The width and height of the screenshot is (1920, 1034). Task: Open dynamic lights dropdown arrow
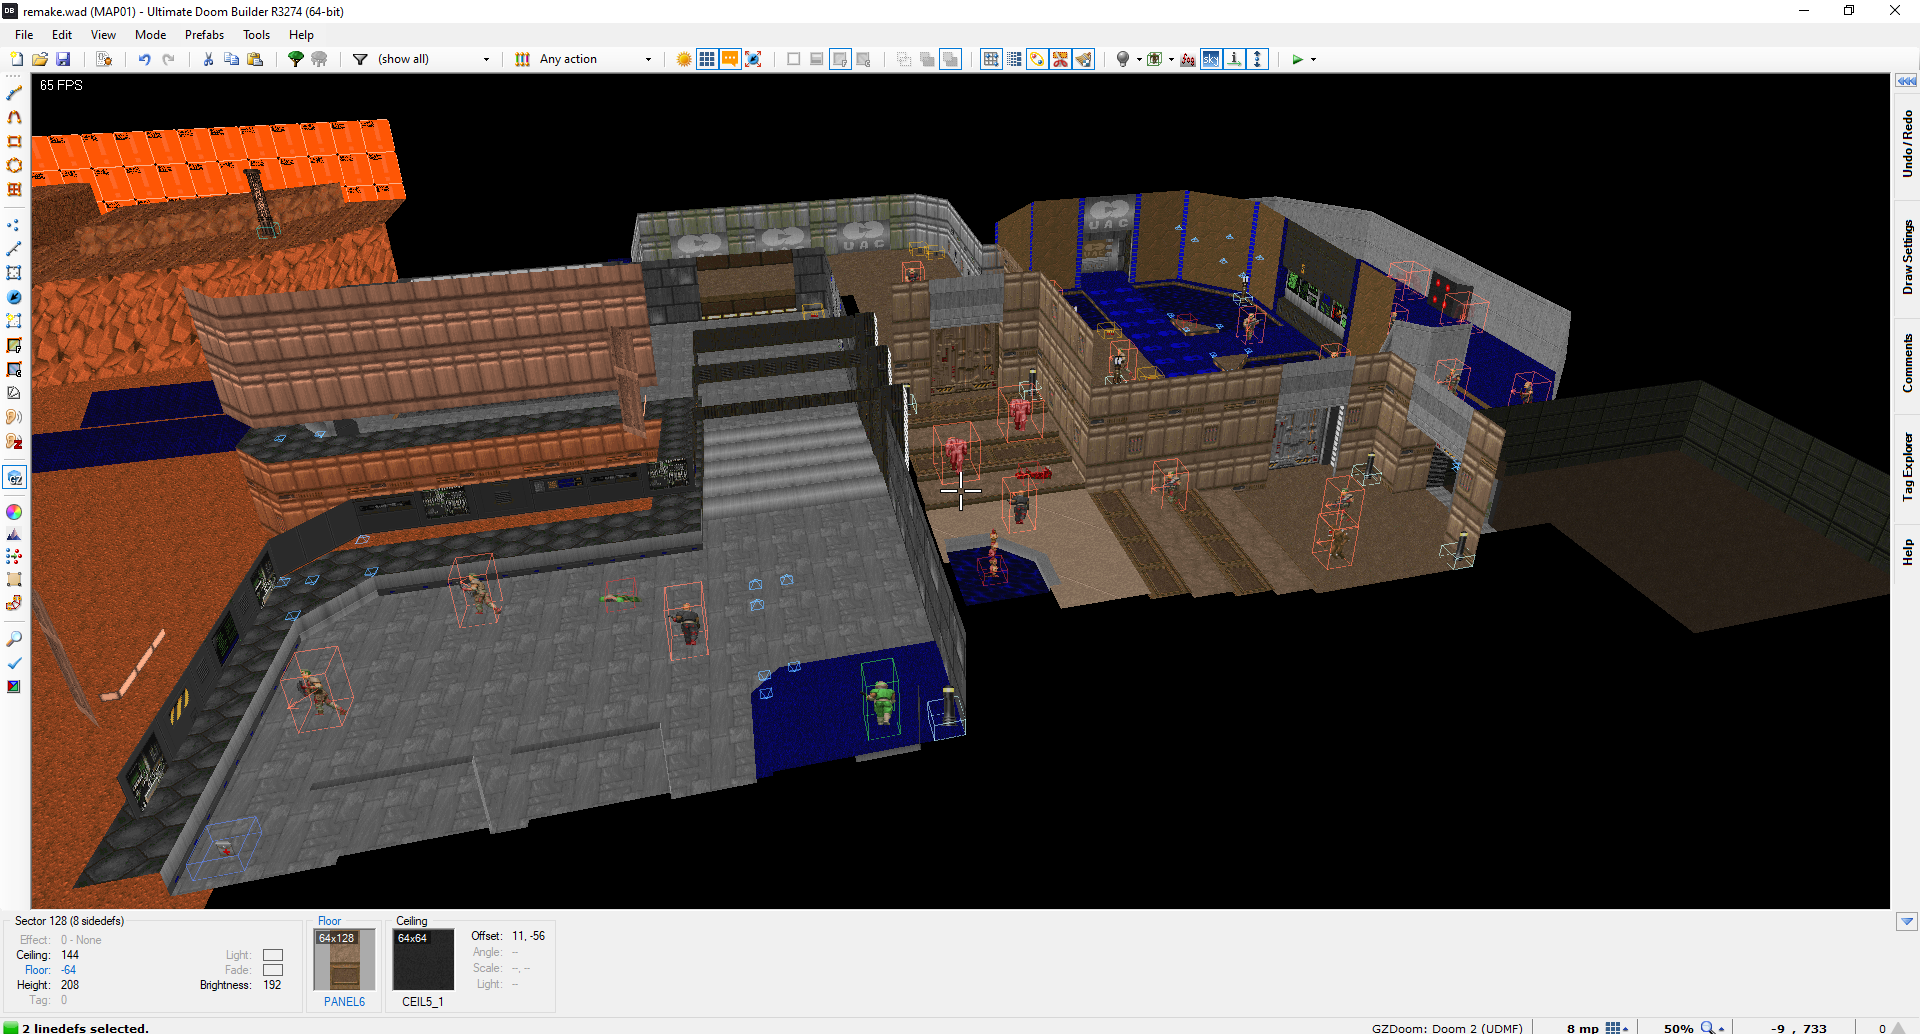(1139, 59)
